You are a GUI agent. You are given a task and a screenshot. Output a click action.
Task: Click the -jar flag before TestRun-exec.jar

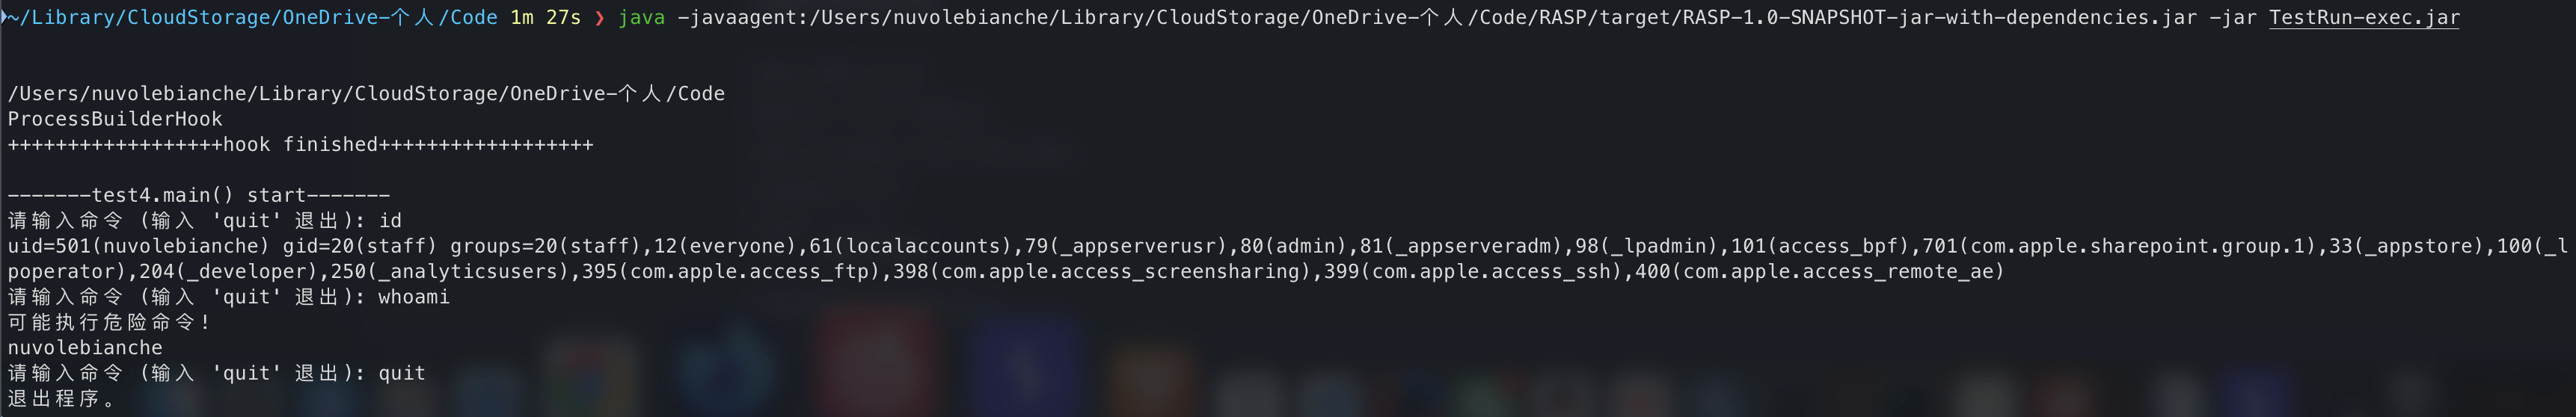(2233, 17)
